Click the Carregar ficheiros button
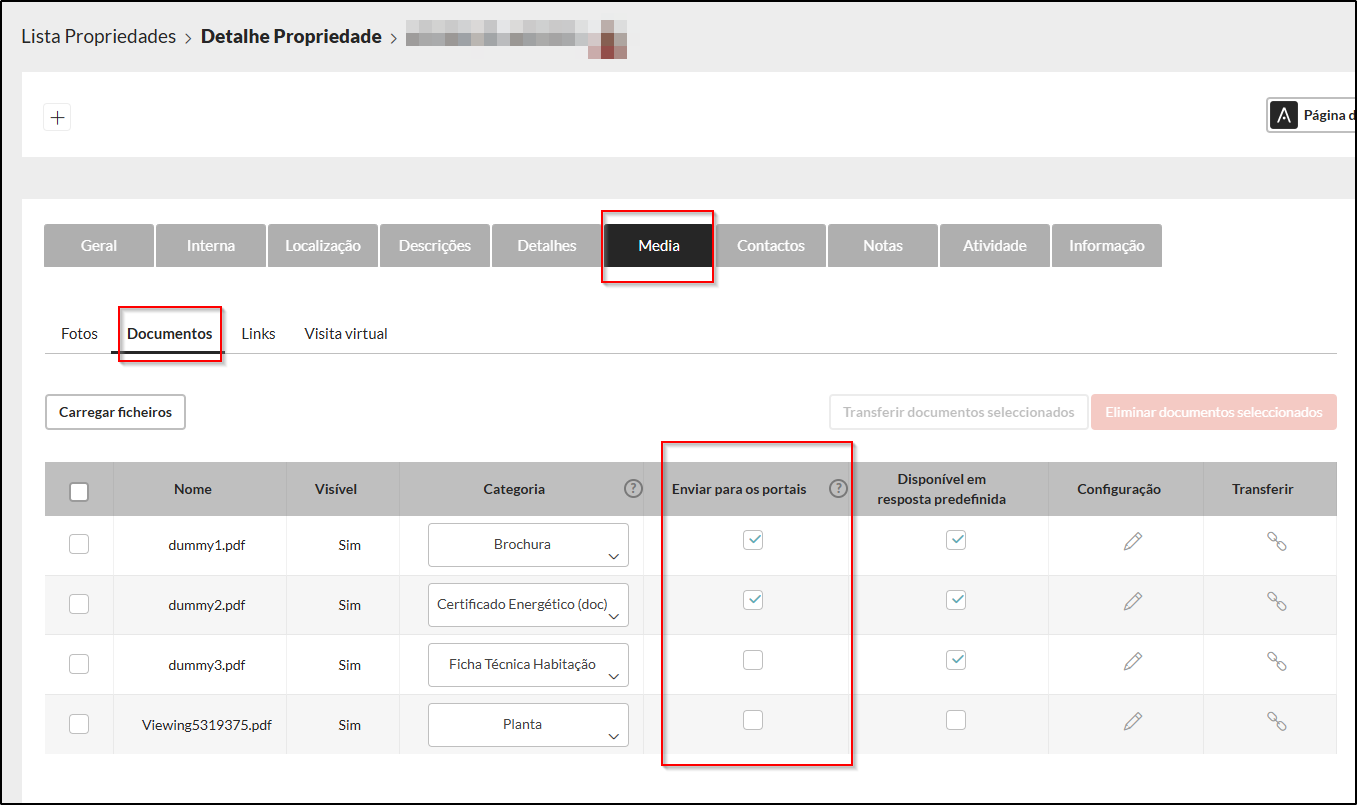This screenshot has height=805, width=1357. [115, 412]
